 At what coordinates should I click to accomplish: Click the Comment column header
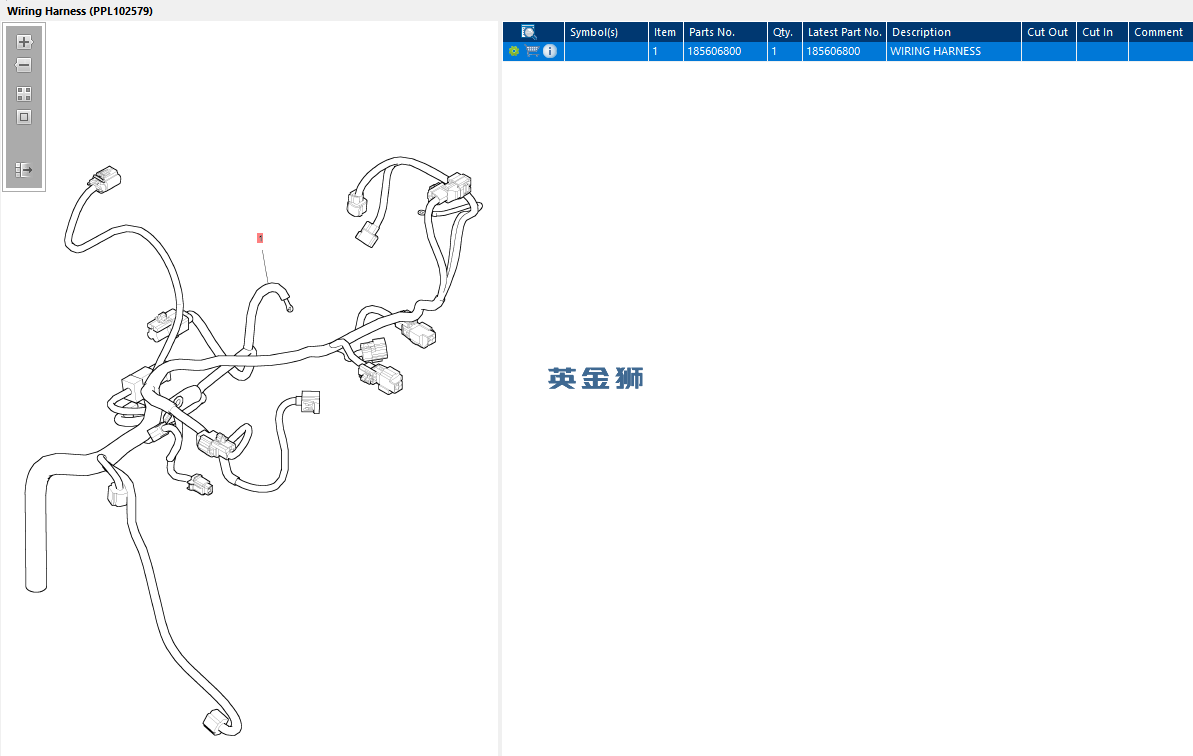tap(1160, 32)
